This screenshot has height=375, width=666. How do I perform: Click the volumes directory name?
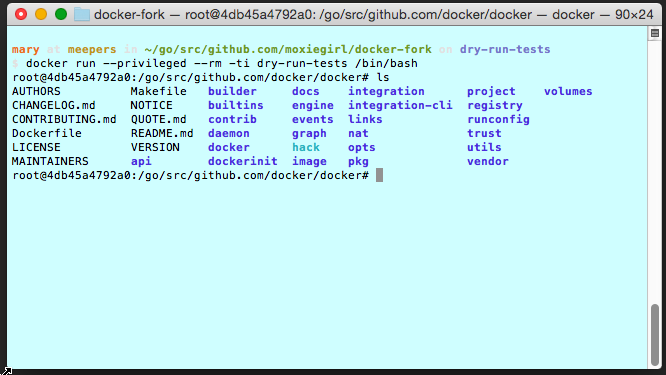pyautogui.click(x=568, y=91)
